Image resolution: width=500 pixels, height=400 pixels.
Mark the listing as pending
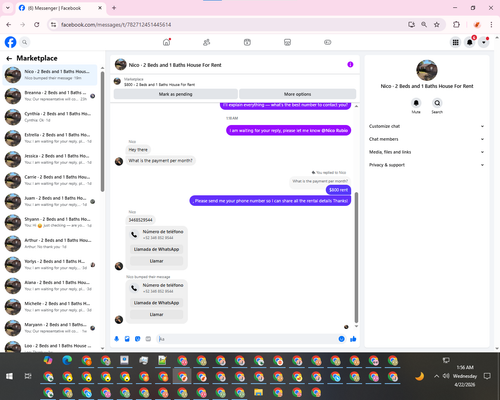[176, 94]
